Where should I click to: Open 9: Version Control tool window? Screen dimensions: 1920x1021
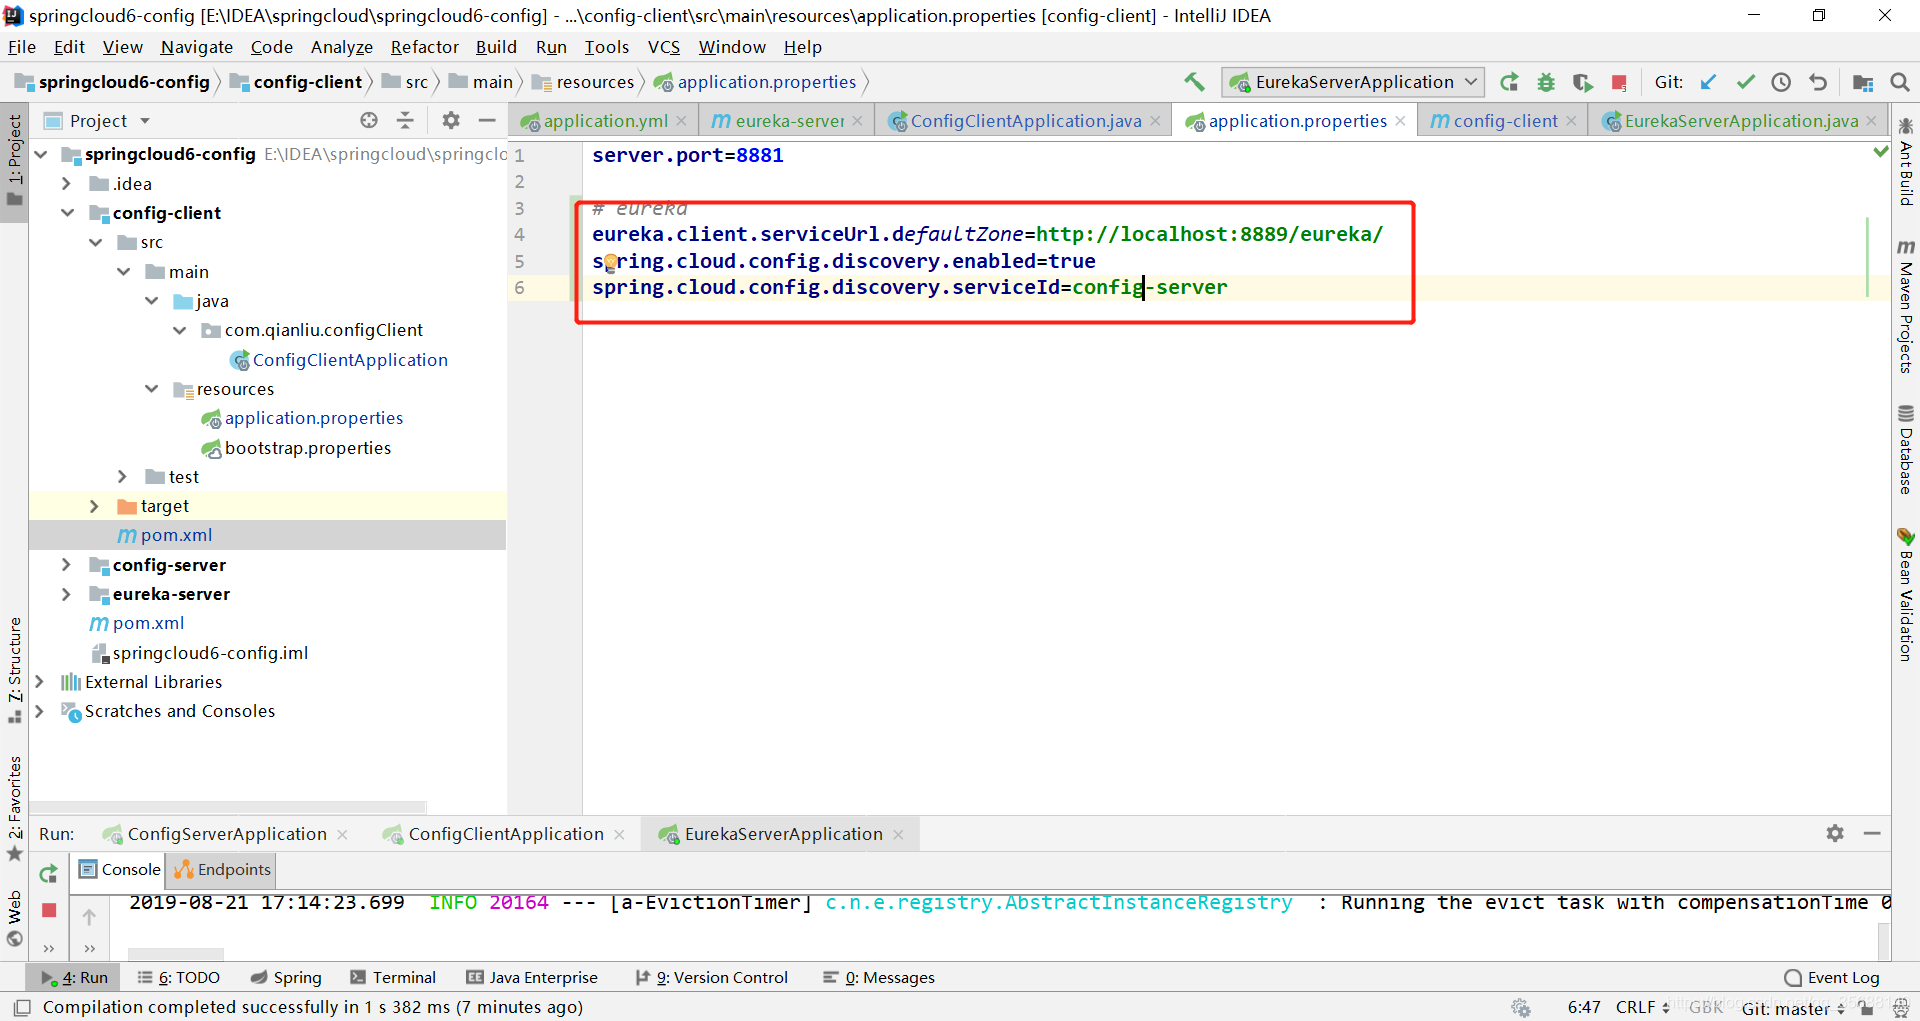pyautogui.click(x=711, y=977)
